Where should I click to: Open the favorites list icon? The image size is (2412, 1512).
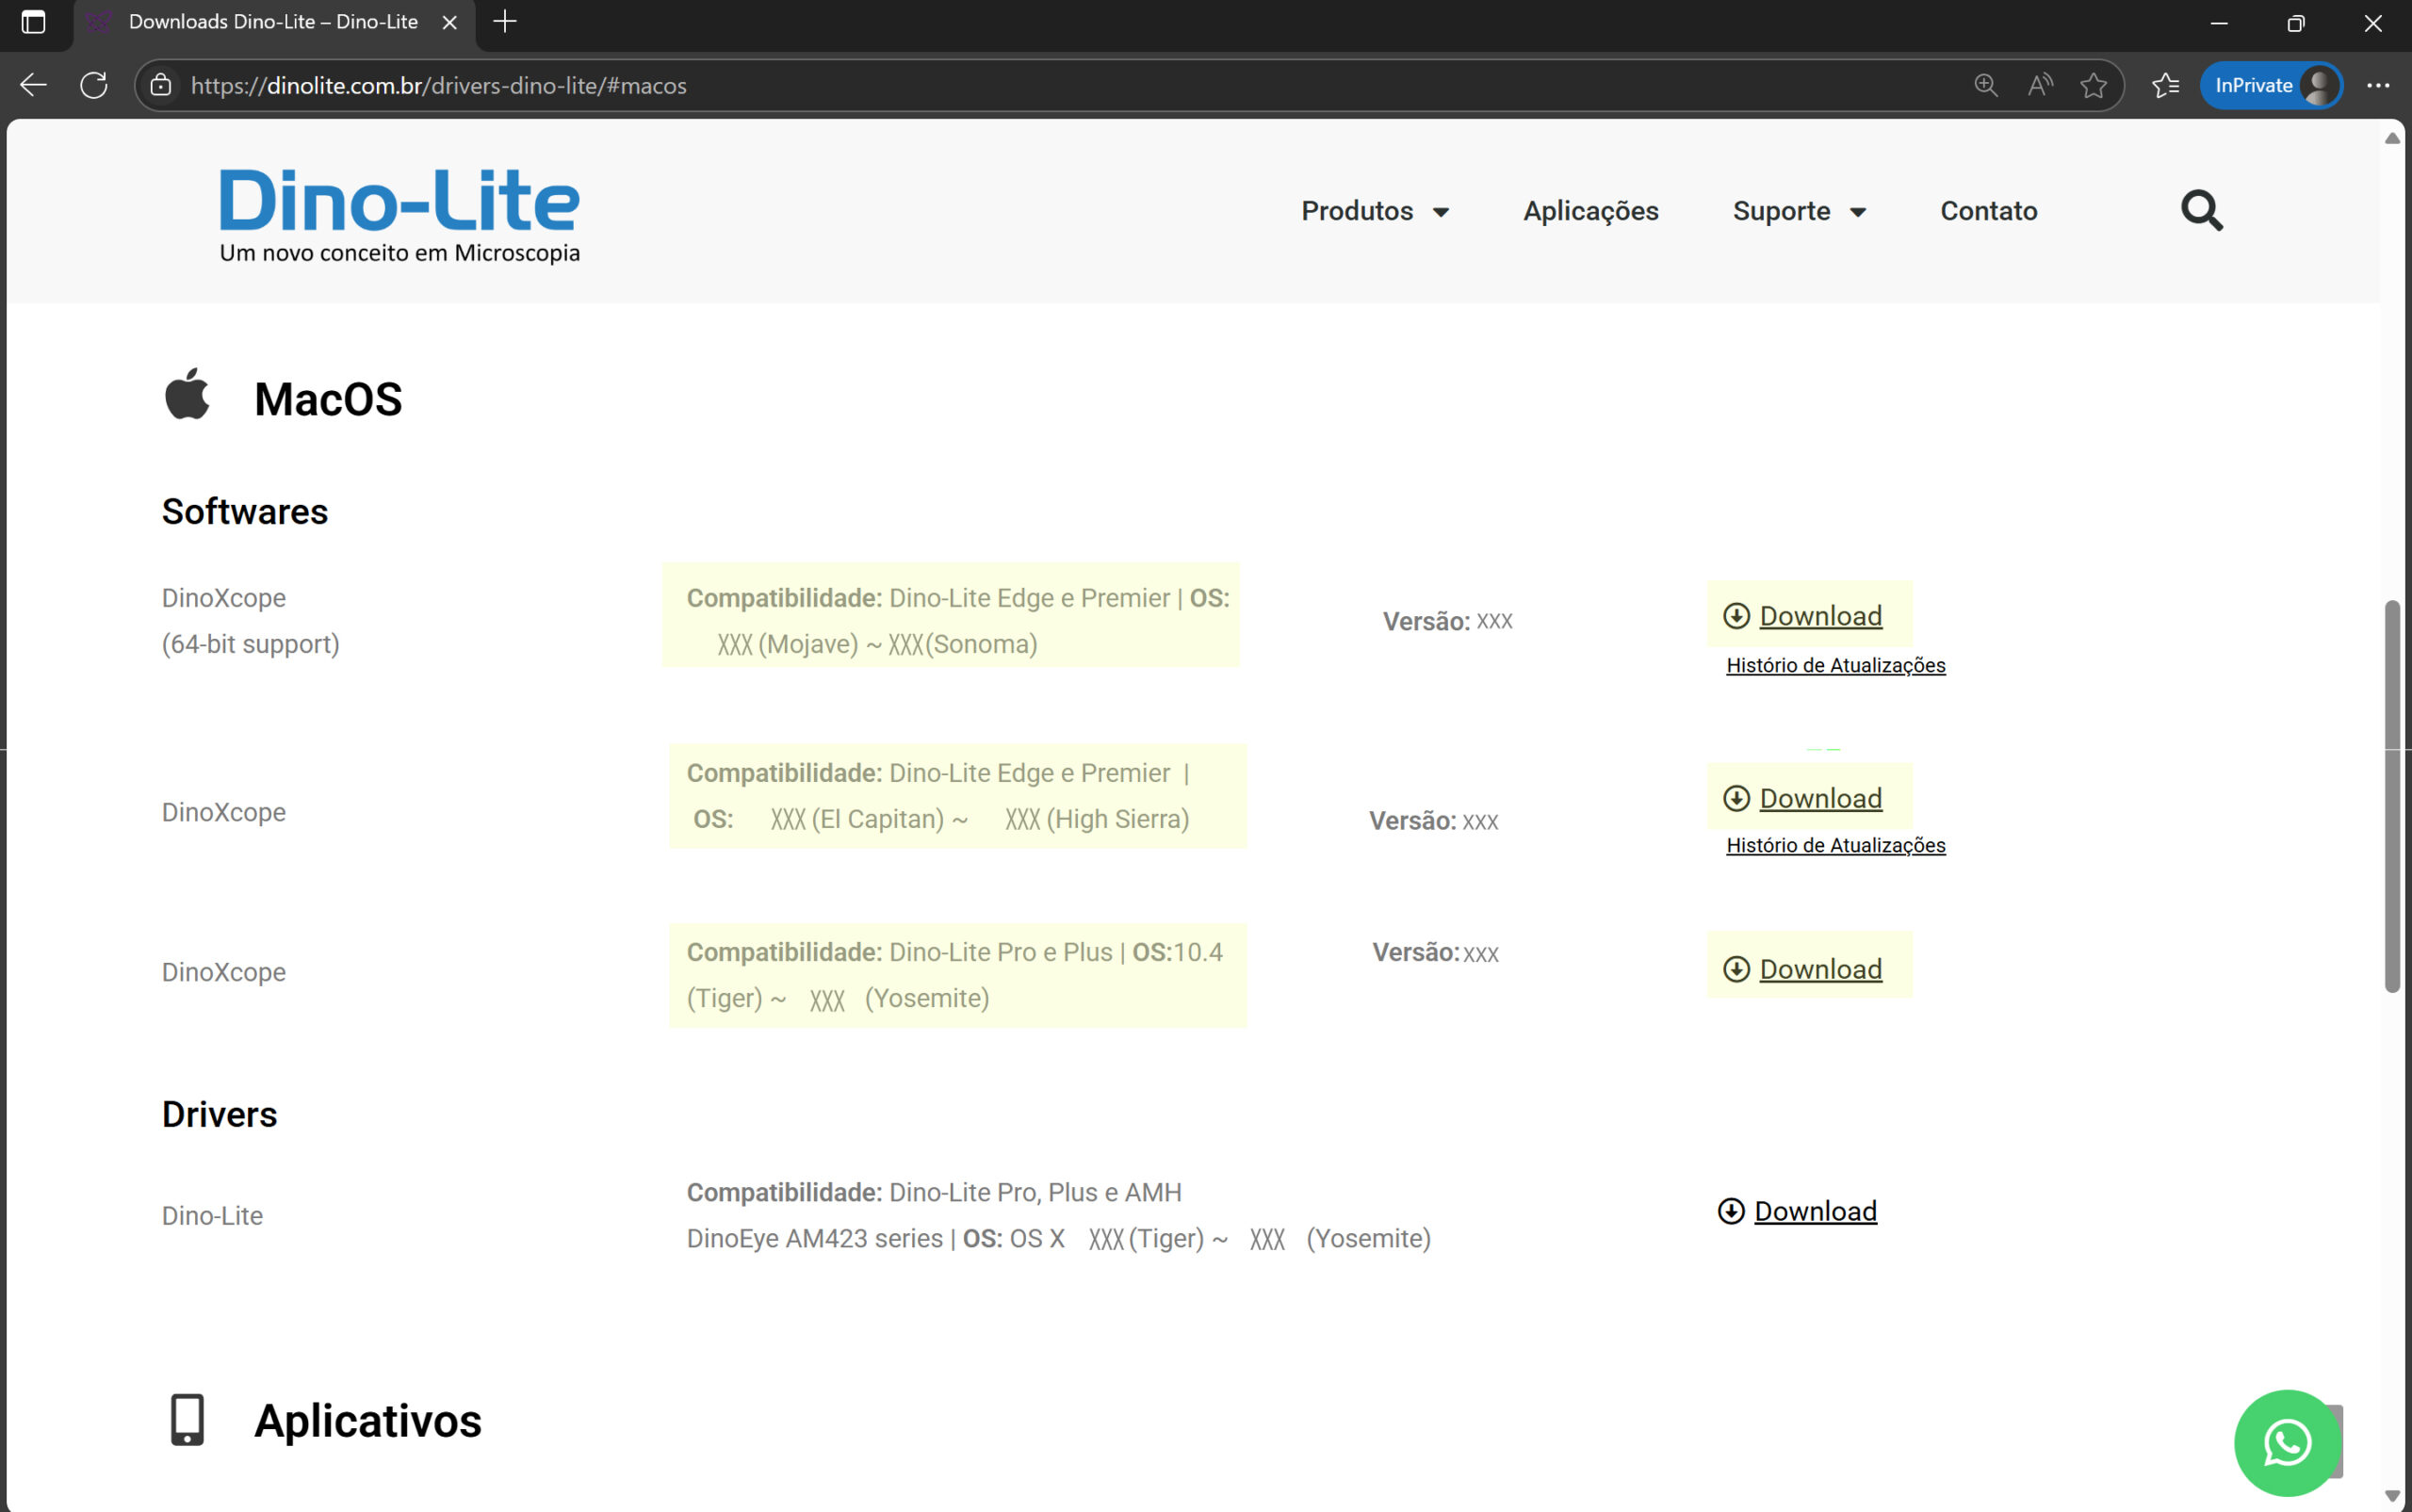coord(2165,85)
